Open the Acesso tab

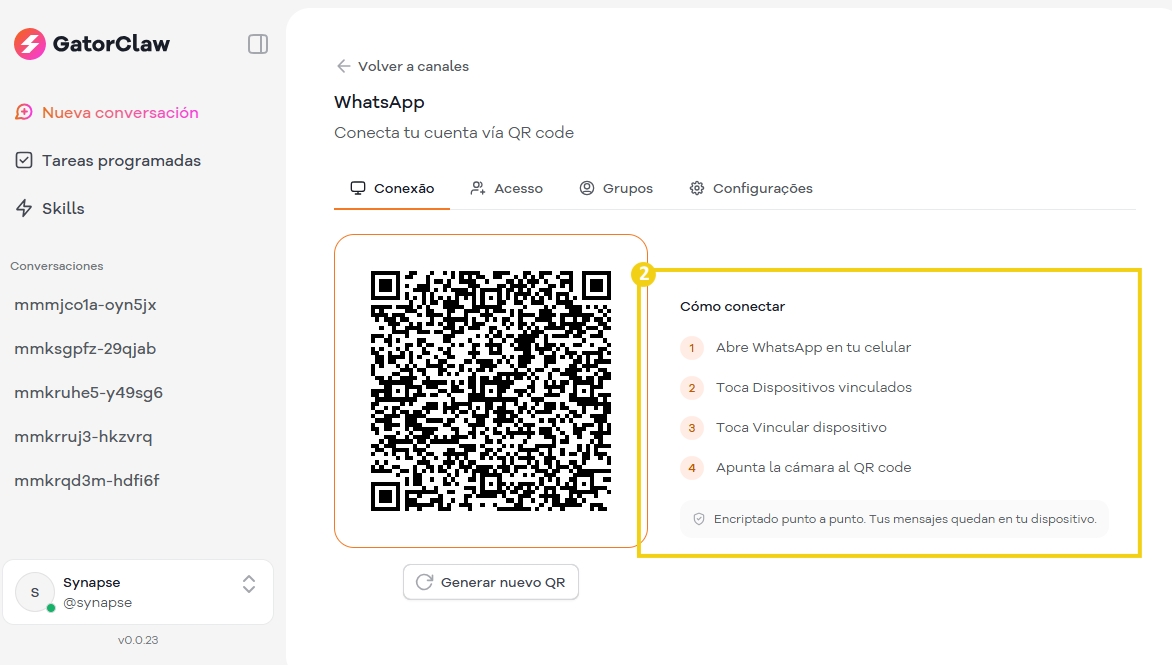click(507, 188)
